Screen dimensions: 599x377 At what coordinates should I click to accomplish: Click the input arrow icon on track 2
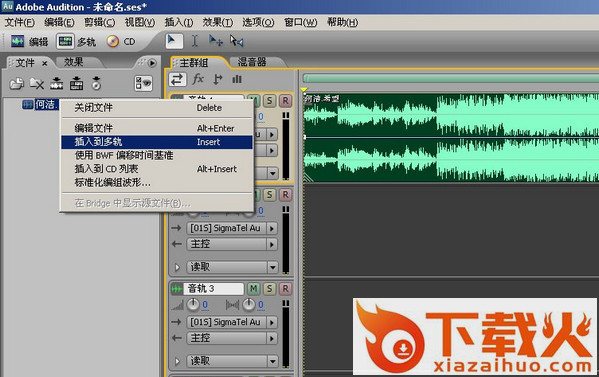click(x=176, y=228)
